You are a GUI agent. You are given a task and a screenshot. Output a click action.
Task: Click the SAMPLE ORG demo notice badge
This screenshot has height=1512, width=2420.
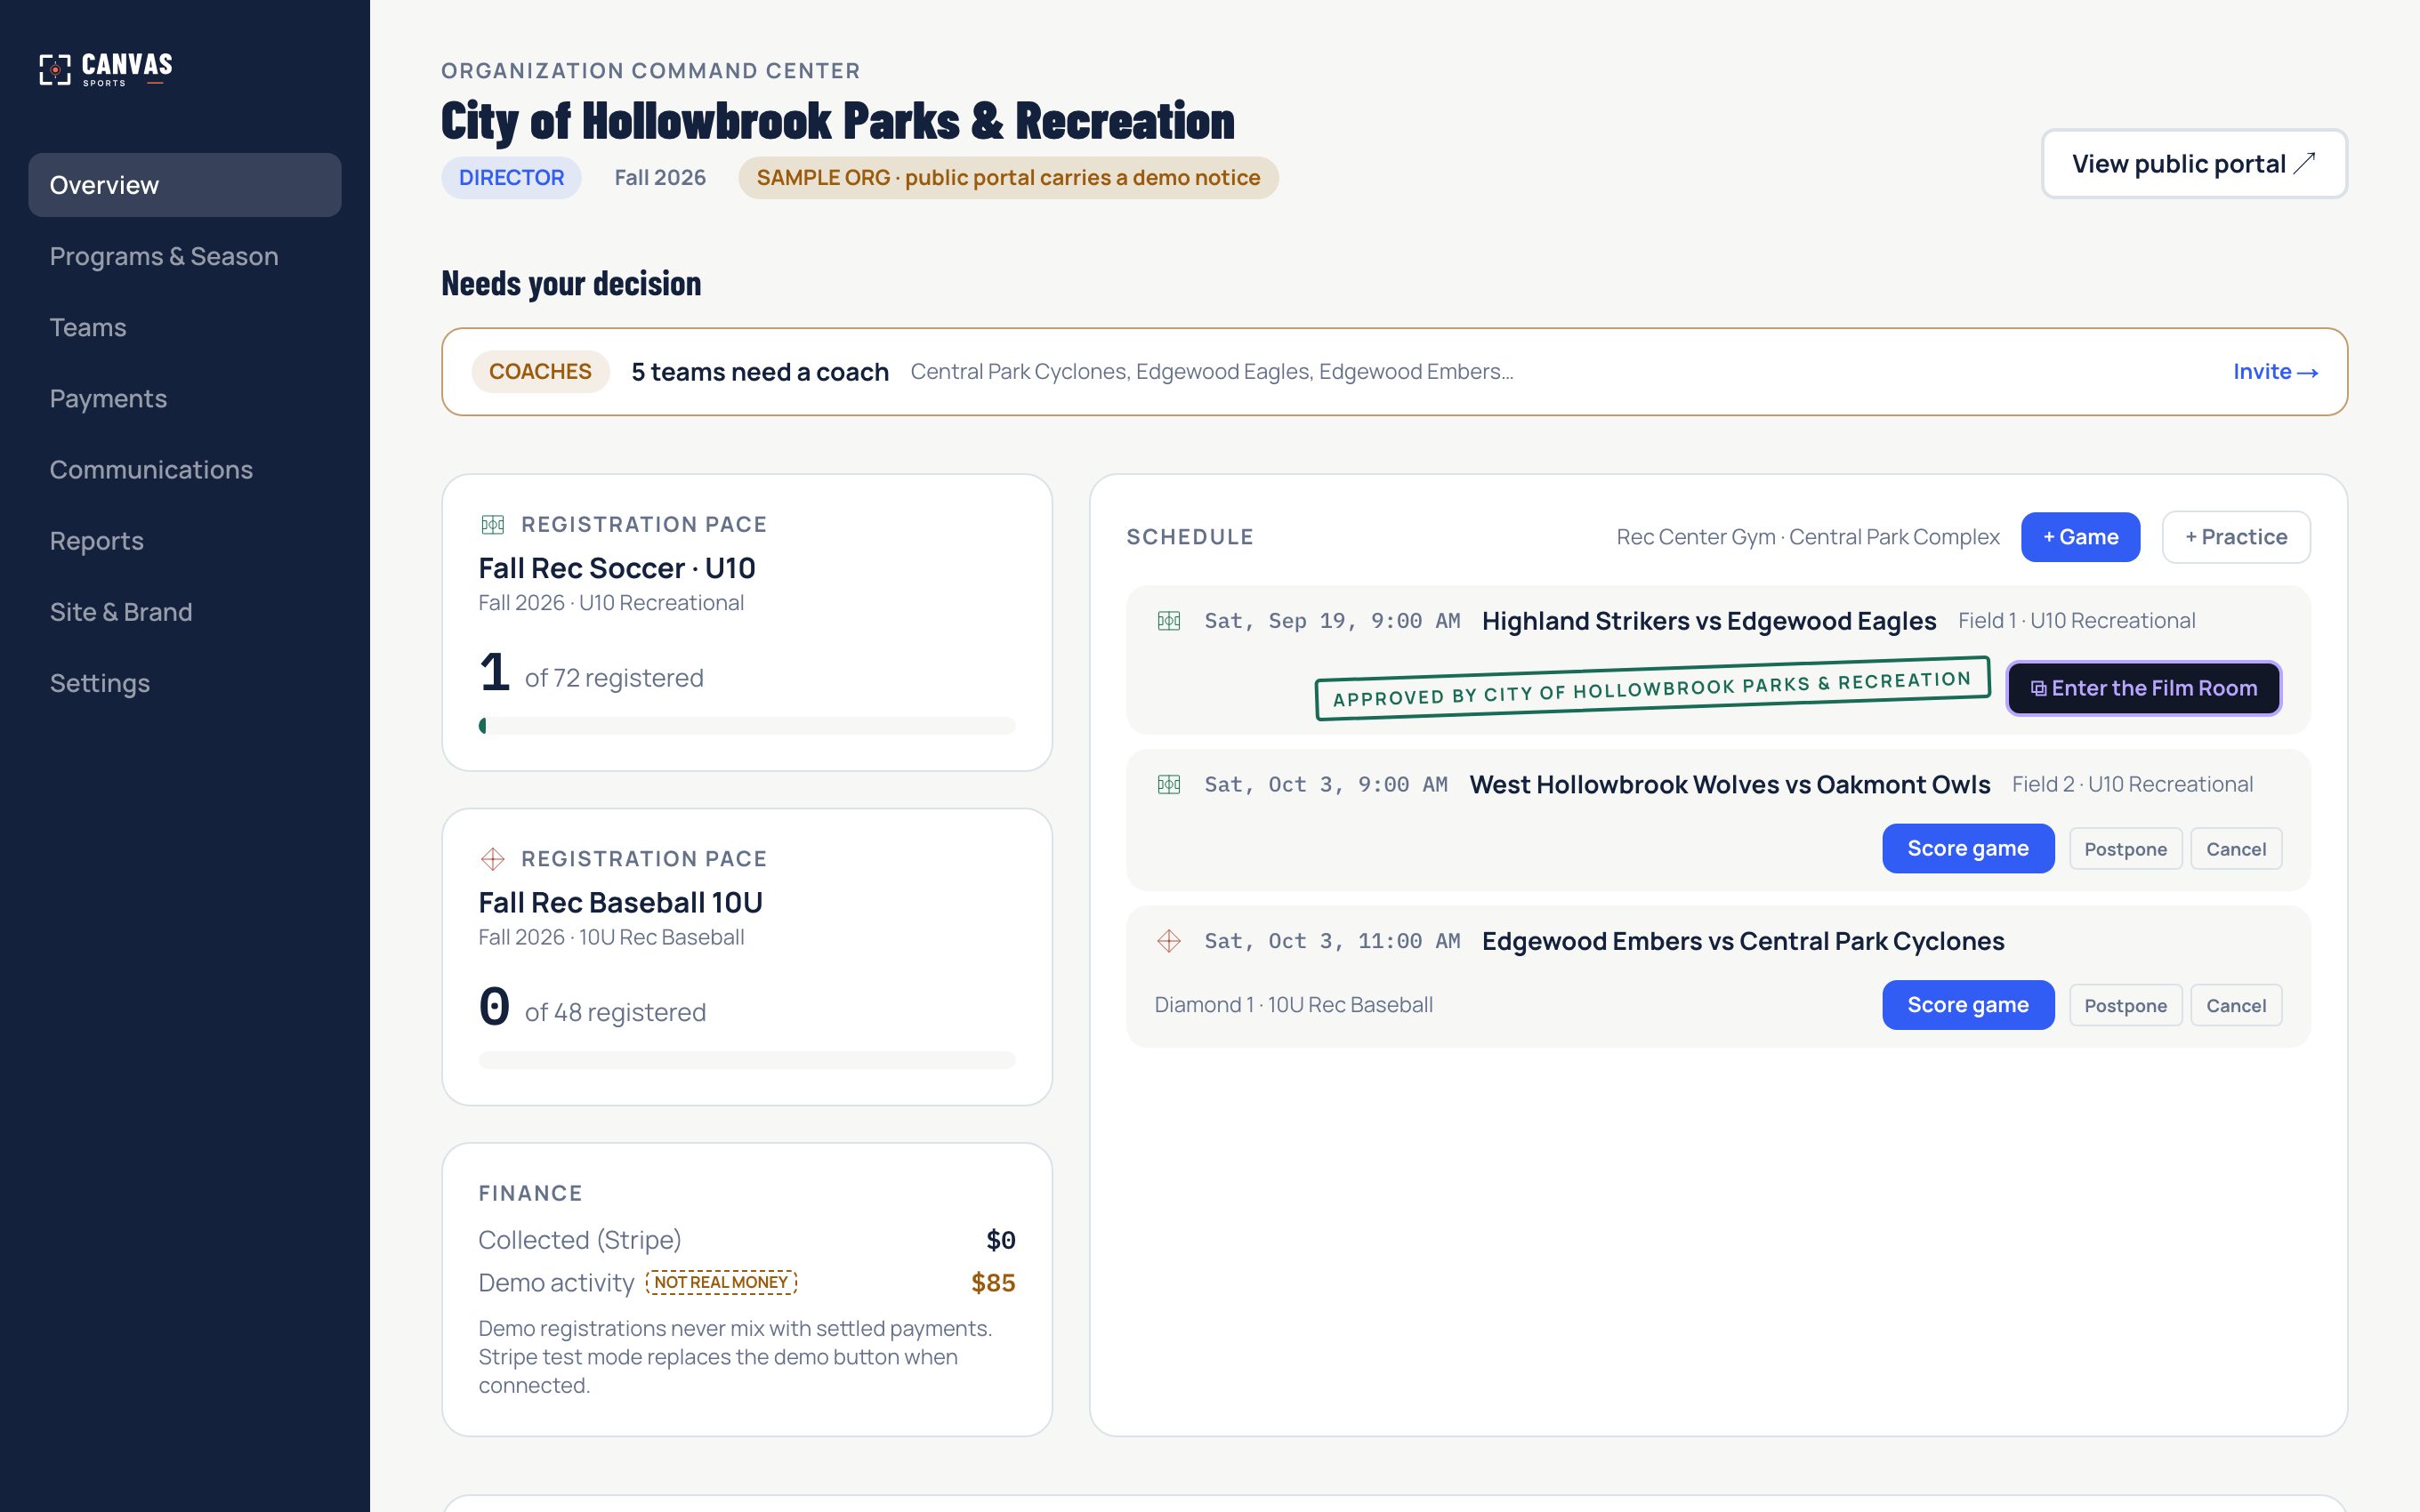(x=1008, y=178)
